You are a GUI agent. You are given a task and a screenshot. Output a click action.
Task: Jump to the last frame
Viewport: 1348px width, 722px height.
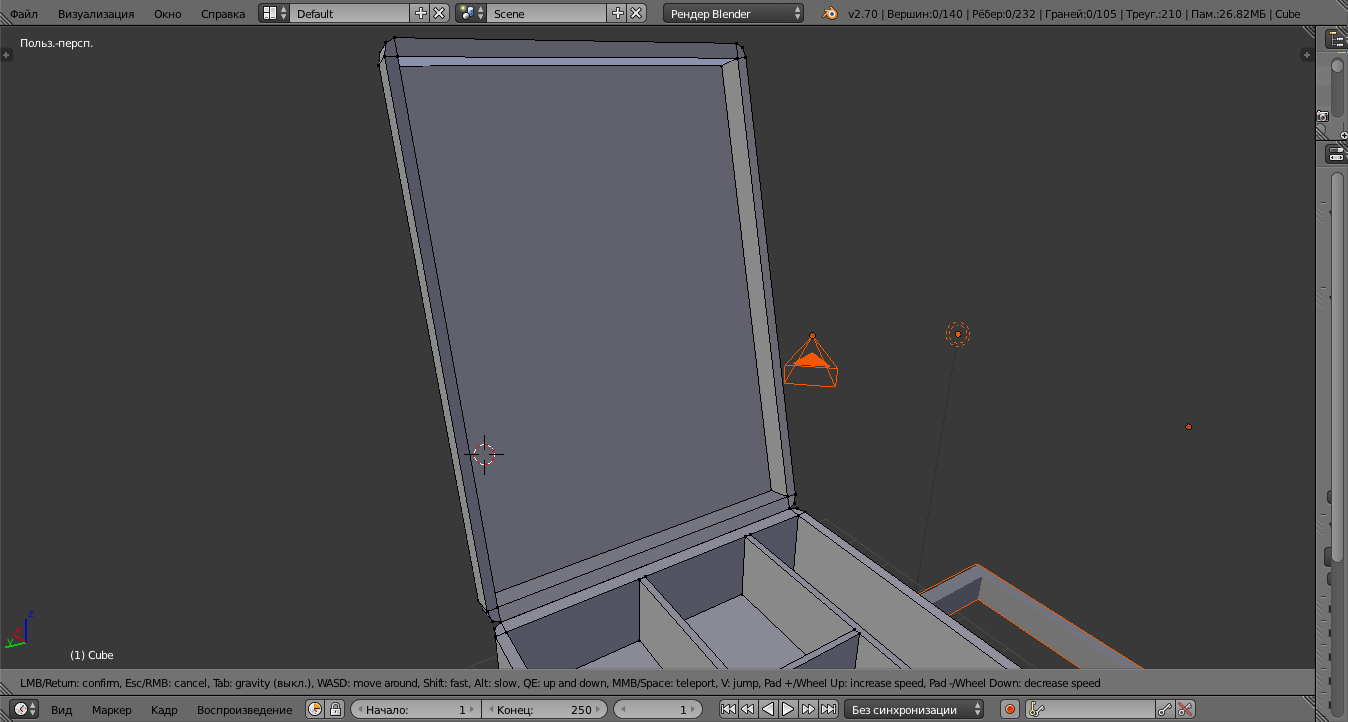(x=828, y=710)
